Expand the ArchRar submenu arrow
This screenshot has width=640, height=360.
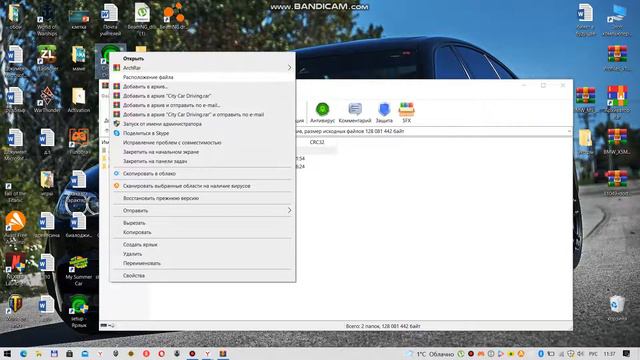click(289, 68)
